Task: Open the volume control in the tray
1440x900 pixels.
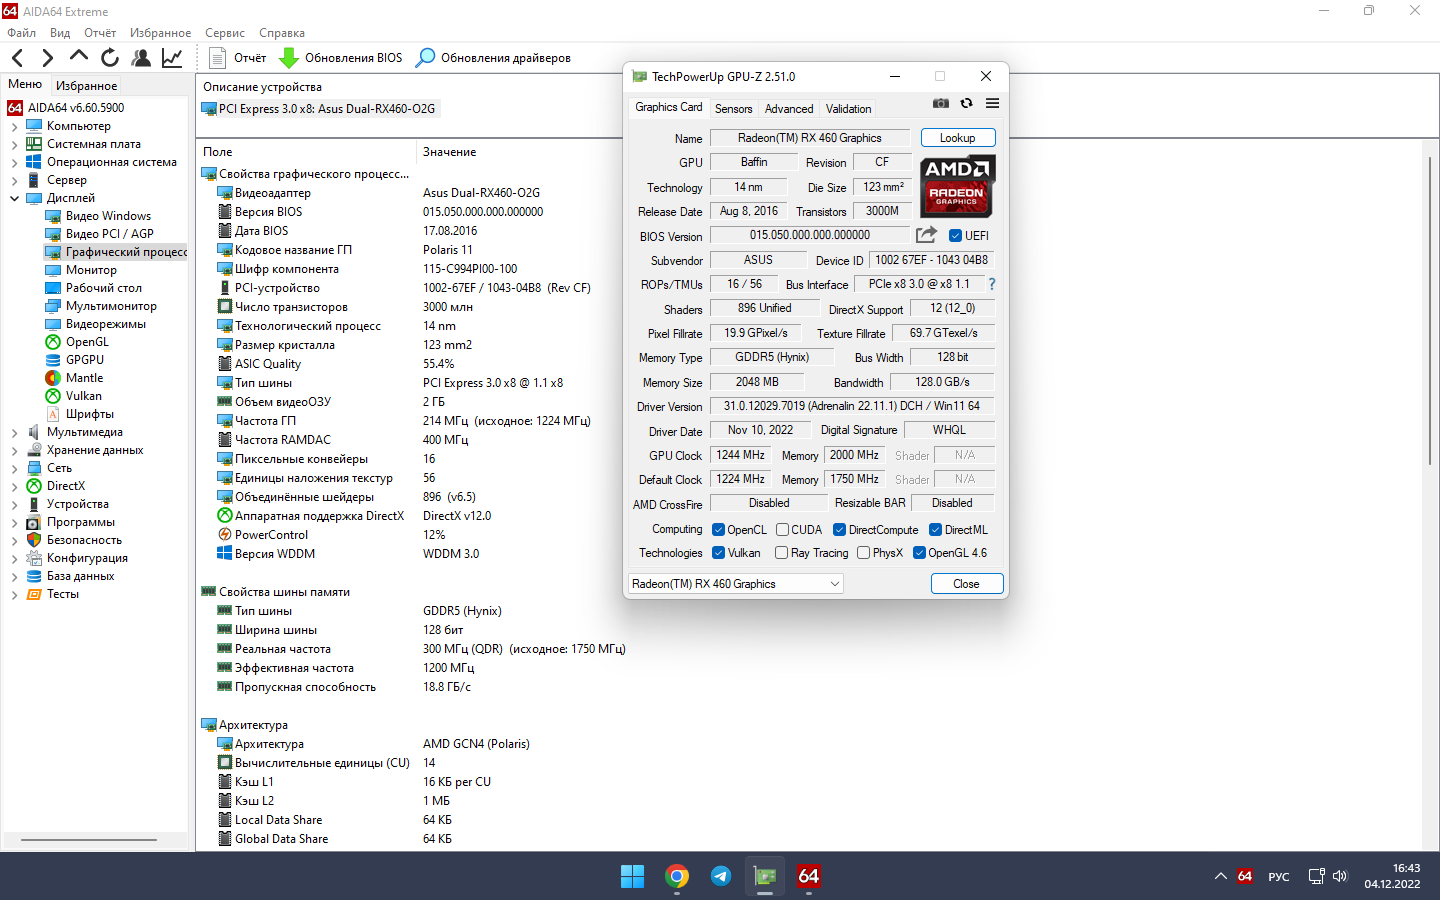Action: (x=1340, y=876)
